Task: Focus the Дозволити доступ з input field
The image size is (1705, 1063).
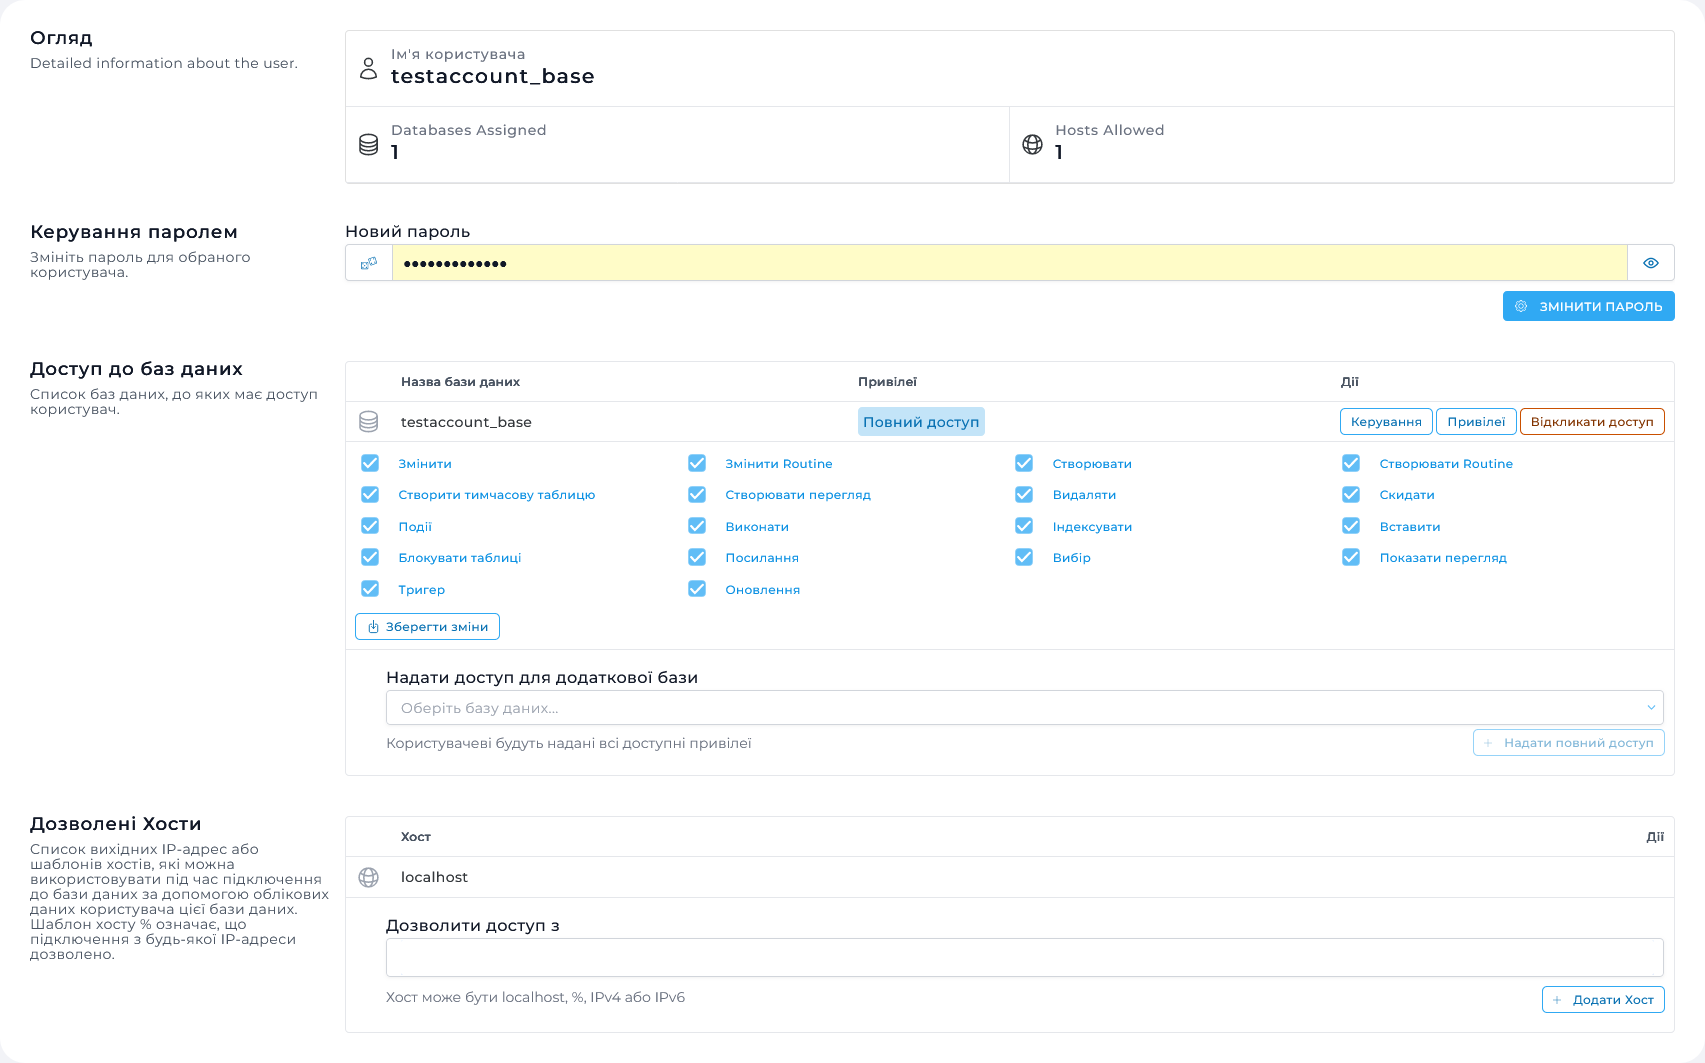Action: click(1024, 957)
